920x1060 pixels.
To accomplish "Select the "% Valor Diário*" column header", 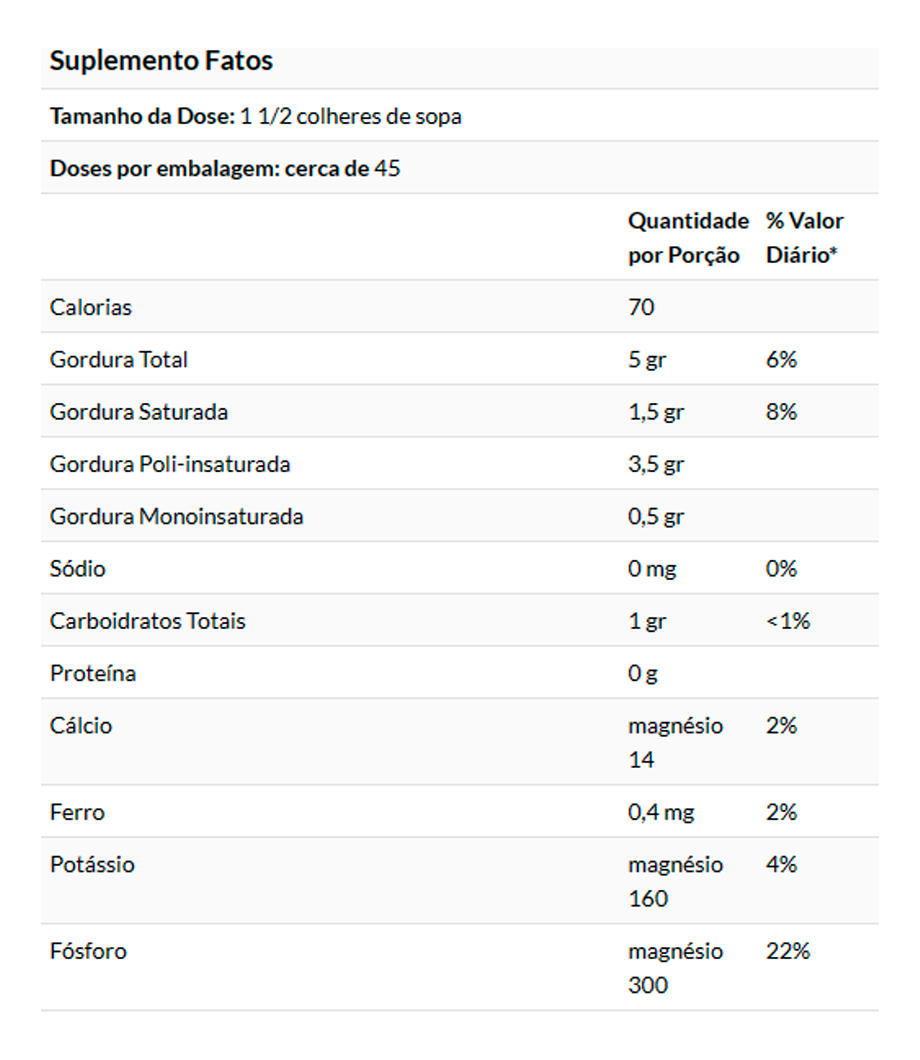I will (804, 238).
